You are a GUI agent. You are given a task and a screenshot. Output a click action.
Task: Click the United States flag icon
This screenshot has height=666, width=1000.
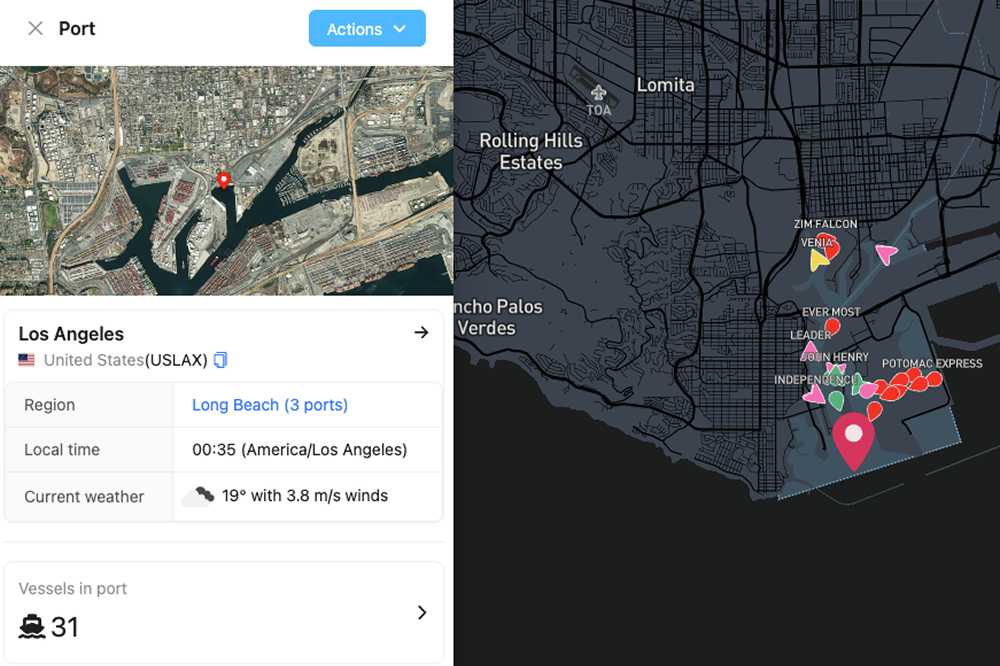tap(27, 360)
